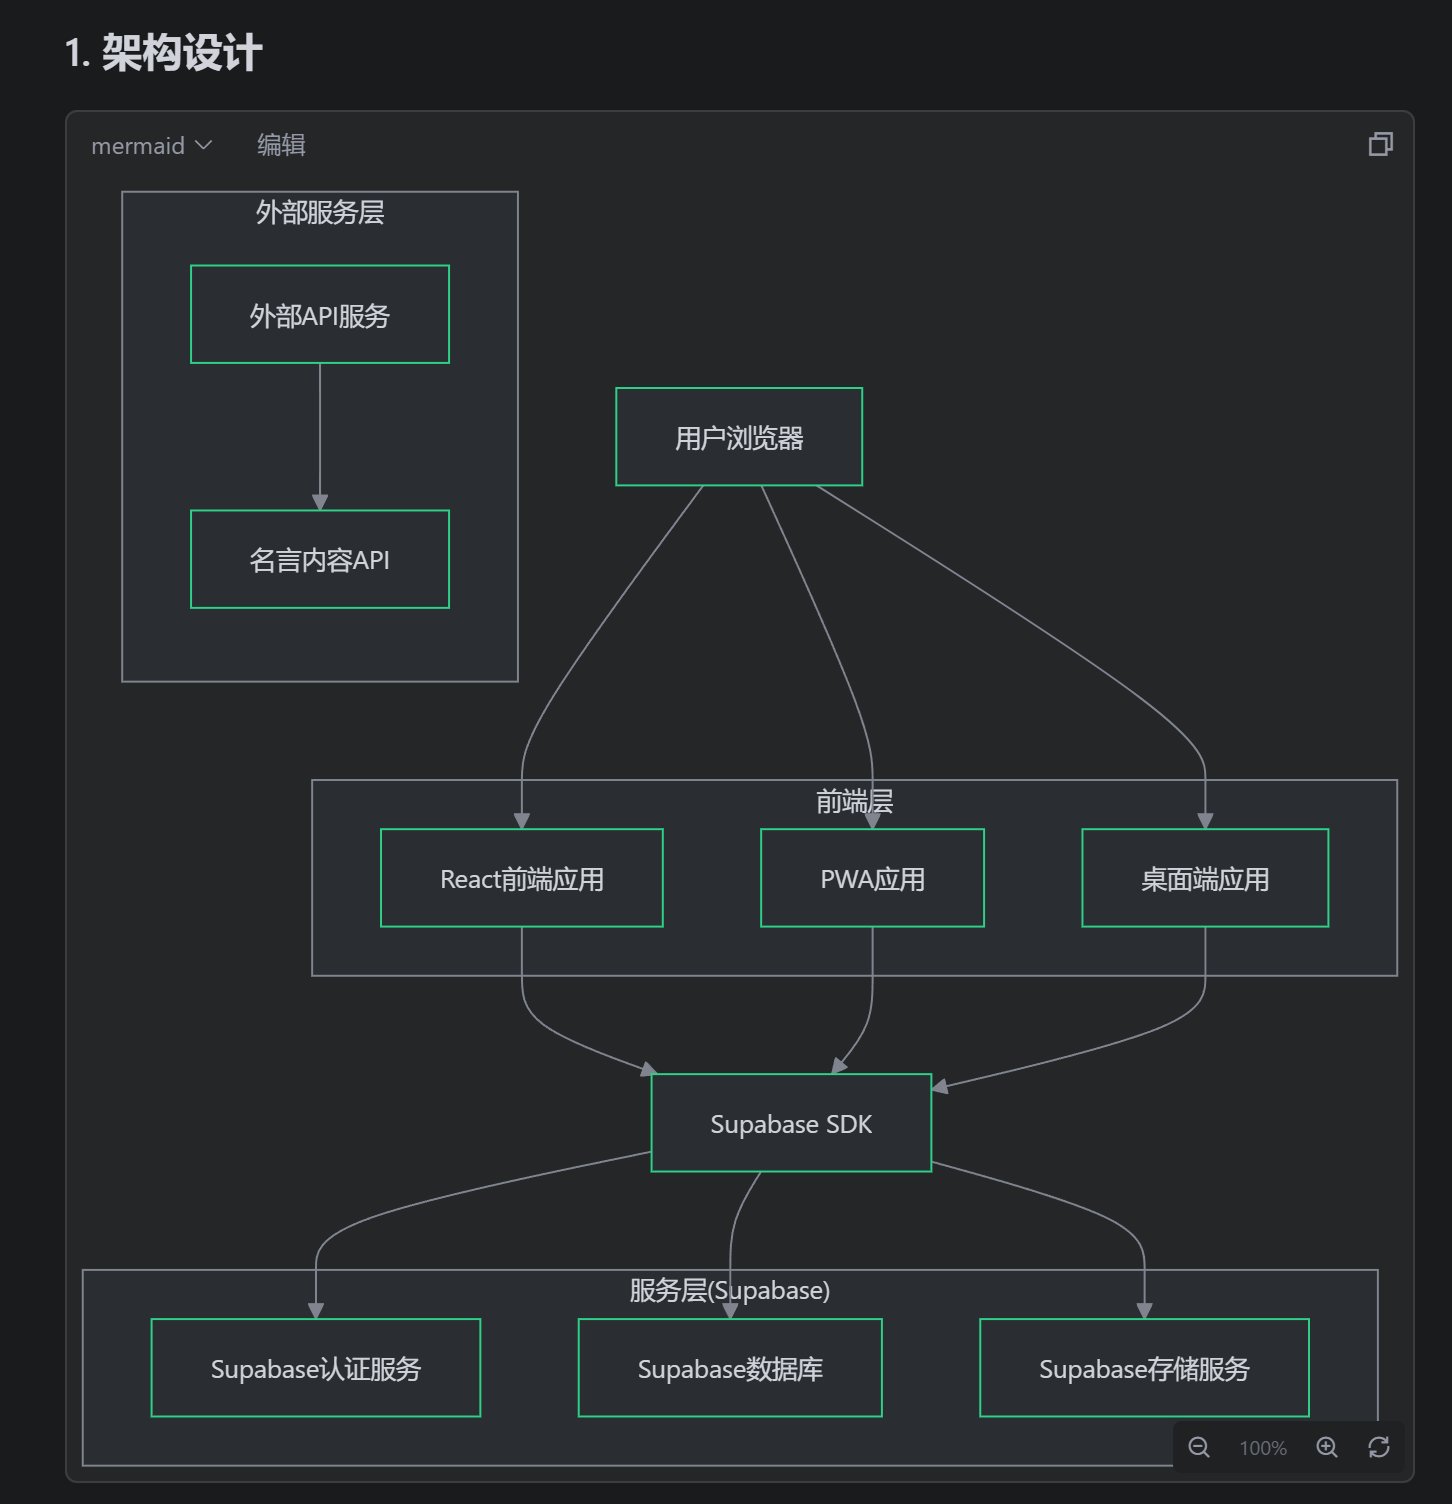Open the mermaid language dropdown
The height and width of the screenshot is (1504, 1452).
click(152, 146)
